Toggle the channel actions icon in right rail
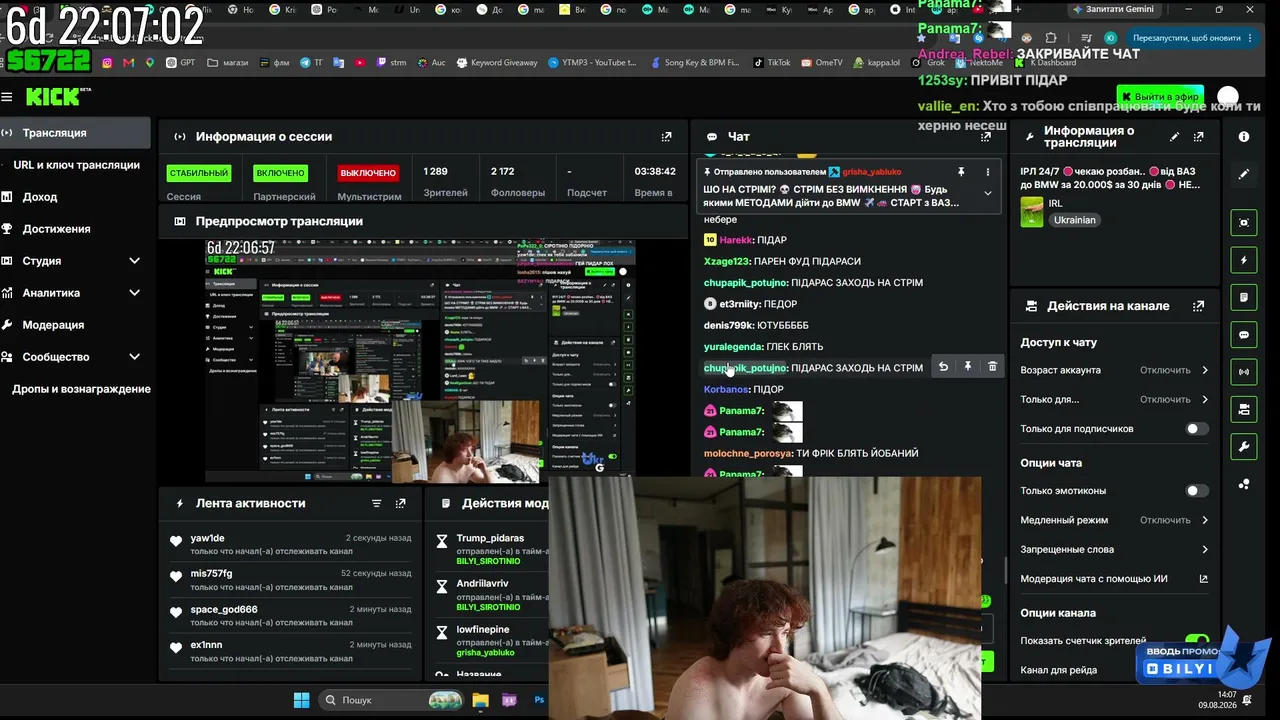The height and width of the screenshot is (720, 1280). click(1244, 409)
